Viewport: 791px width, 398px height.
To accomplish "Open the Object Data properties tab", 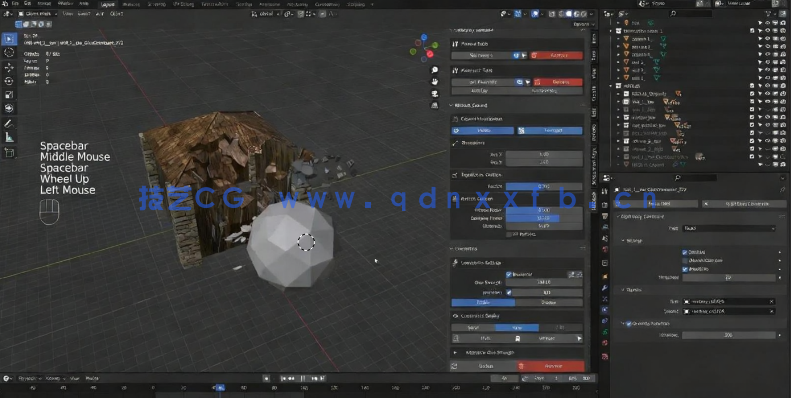I will pos(604,332).
